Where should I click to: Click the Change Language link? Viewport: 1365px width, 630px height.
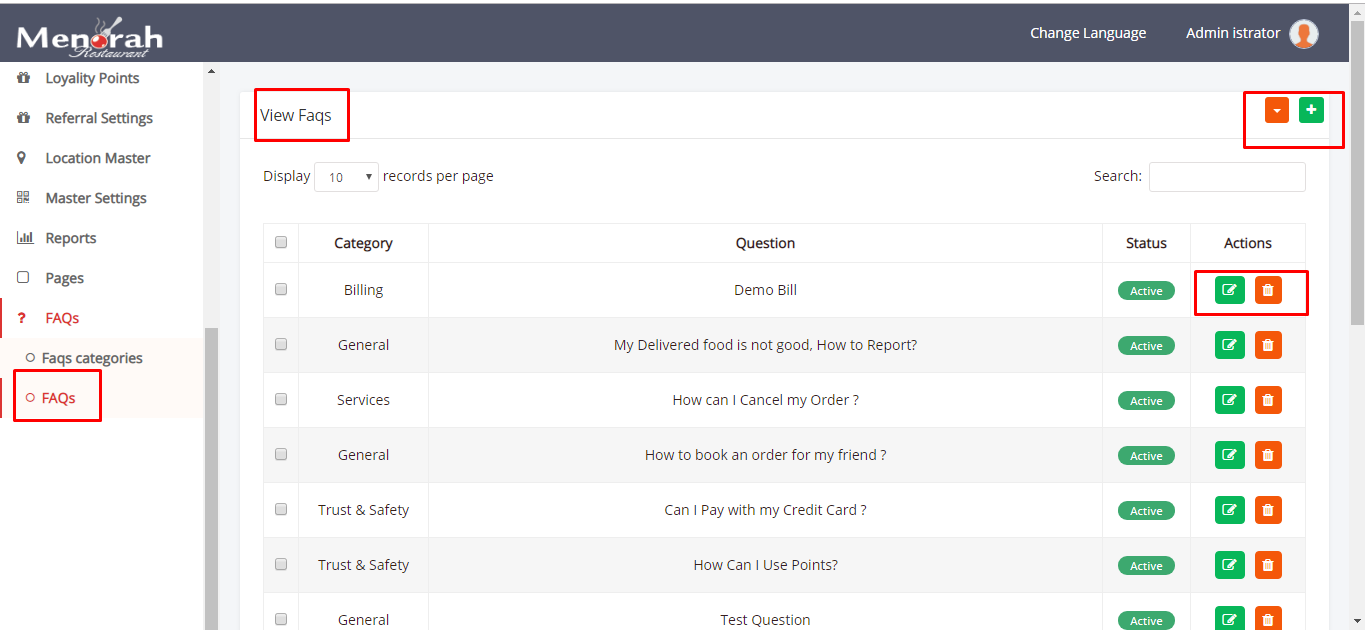click(x=1088, y=33)
